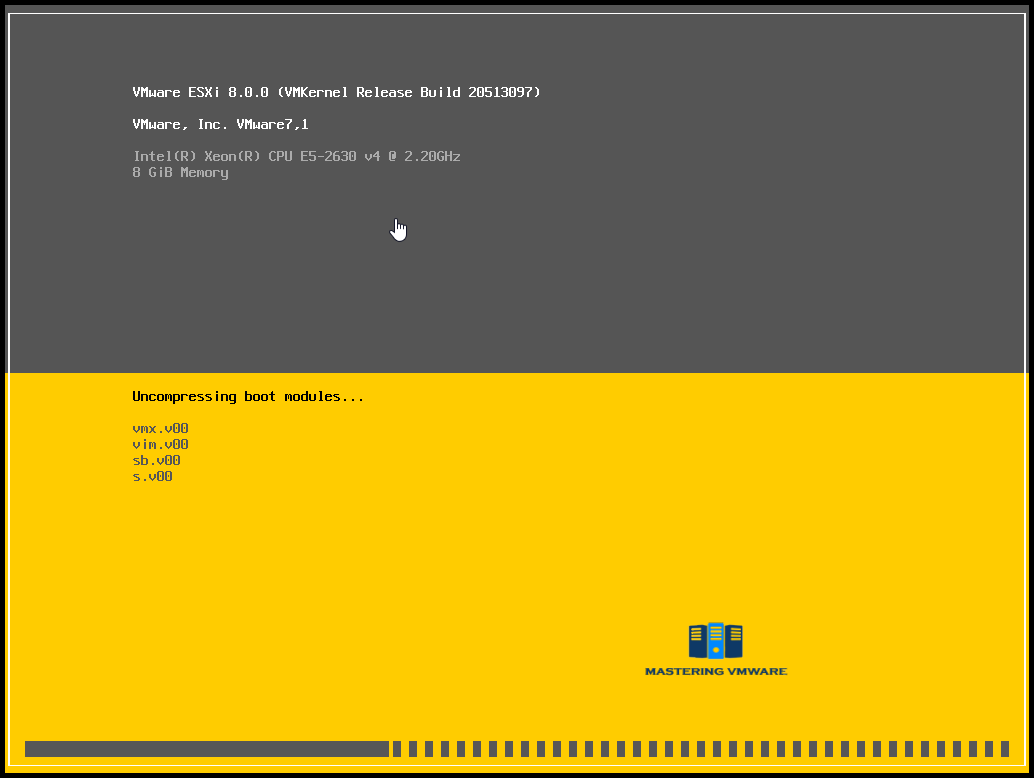Click the sb.v00 module entry
The width and height of the screenshot is (1034, 778).
click(x=156, y=460)
